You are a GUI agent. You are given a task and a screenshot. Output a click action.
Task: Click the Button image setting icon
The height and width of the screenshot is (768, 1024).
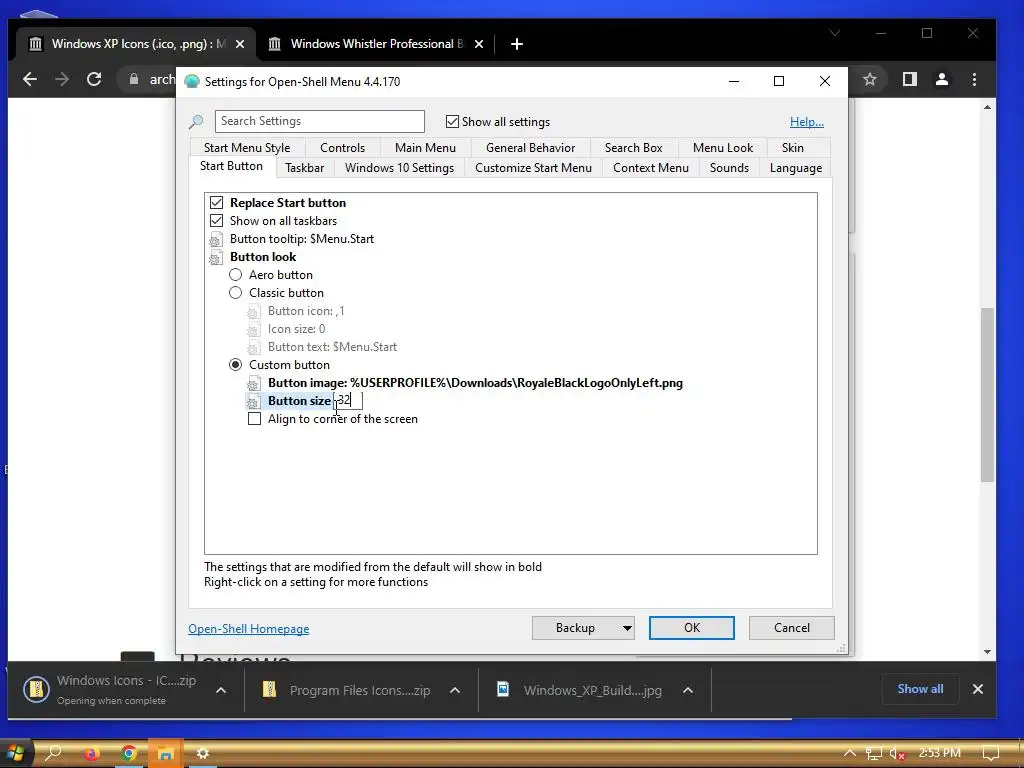point(253,383)
